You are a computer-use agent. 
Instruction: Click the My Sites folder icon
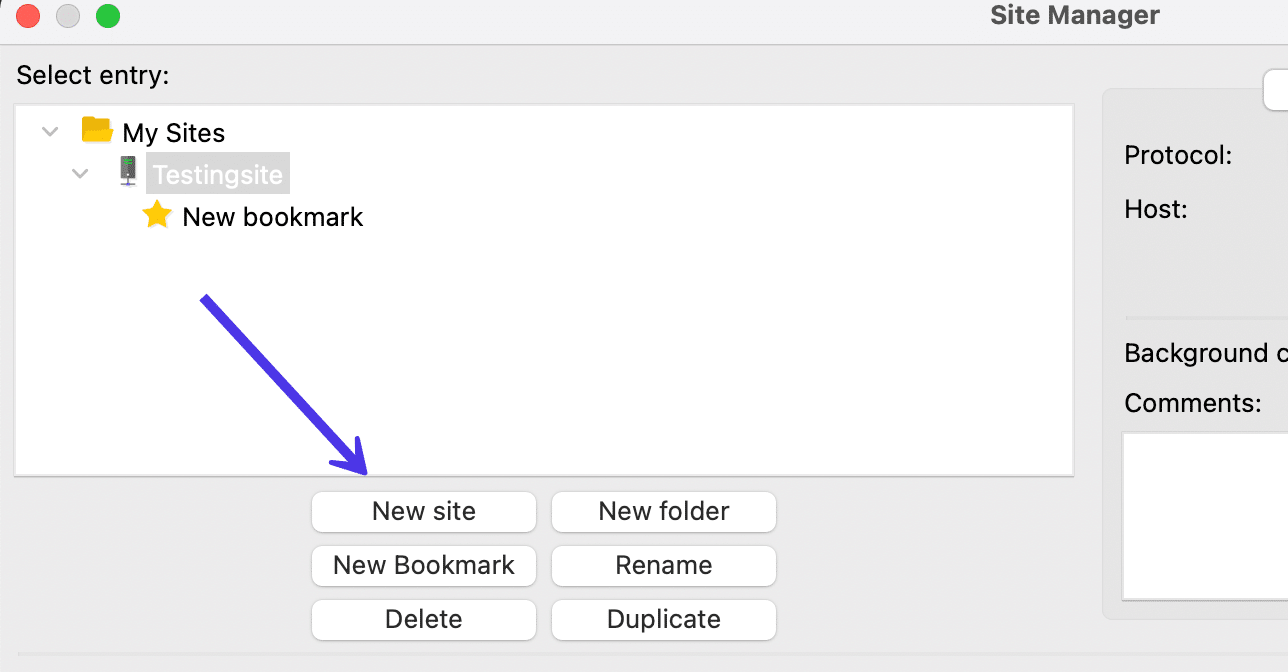pyautogui.click(x=96, y=131)
